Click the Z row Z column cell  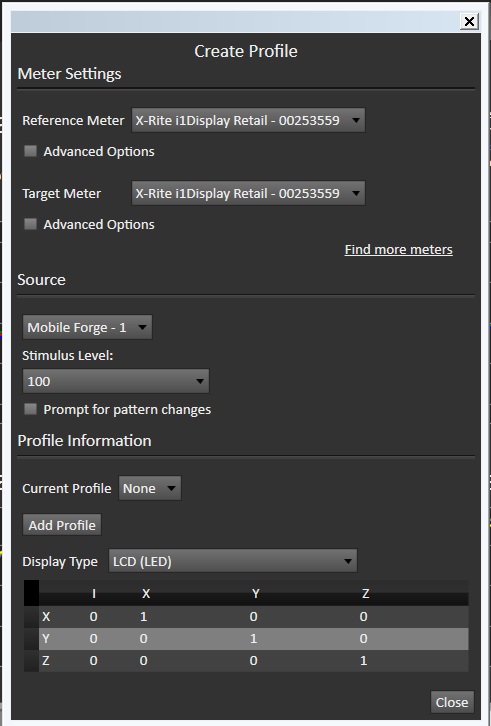364,661
